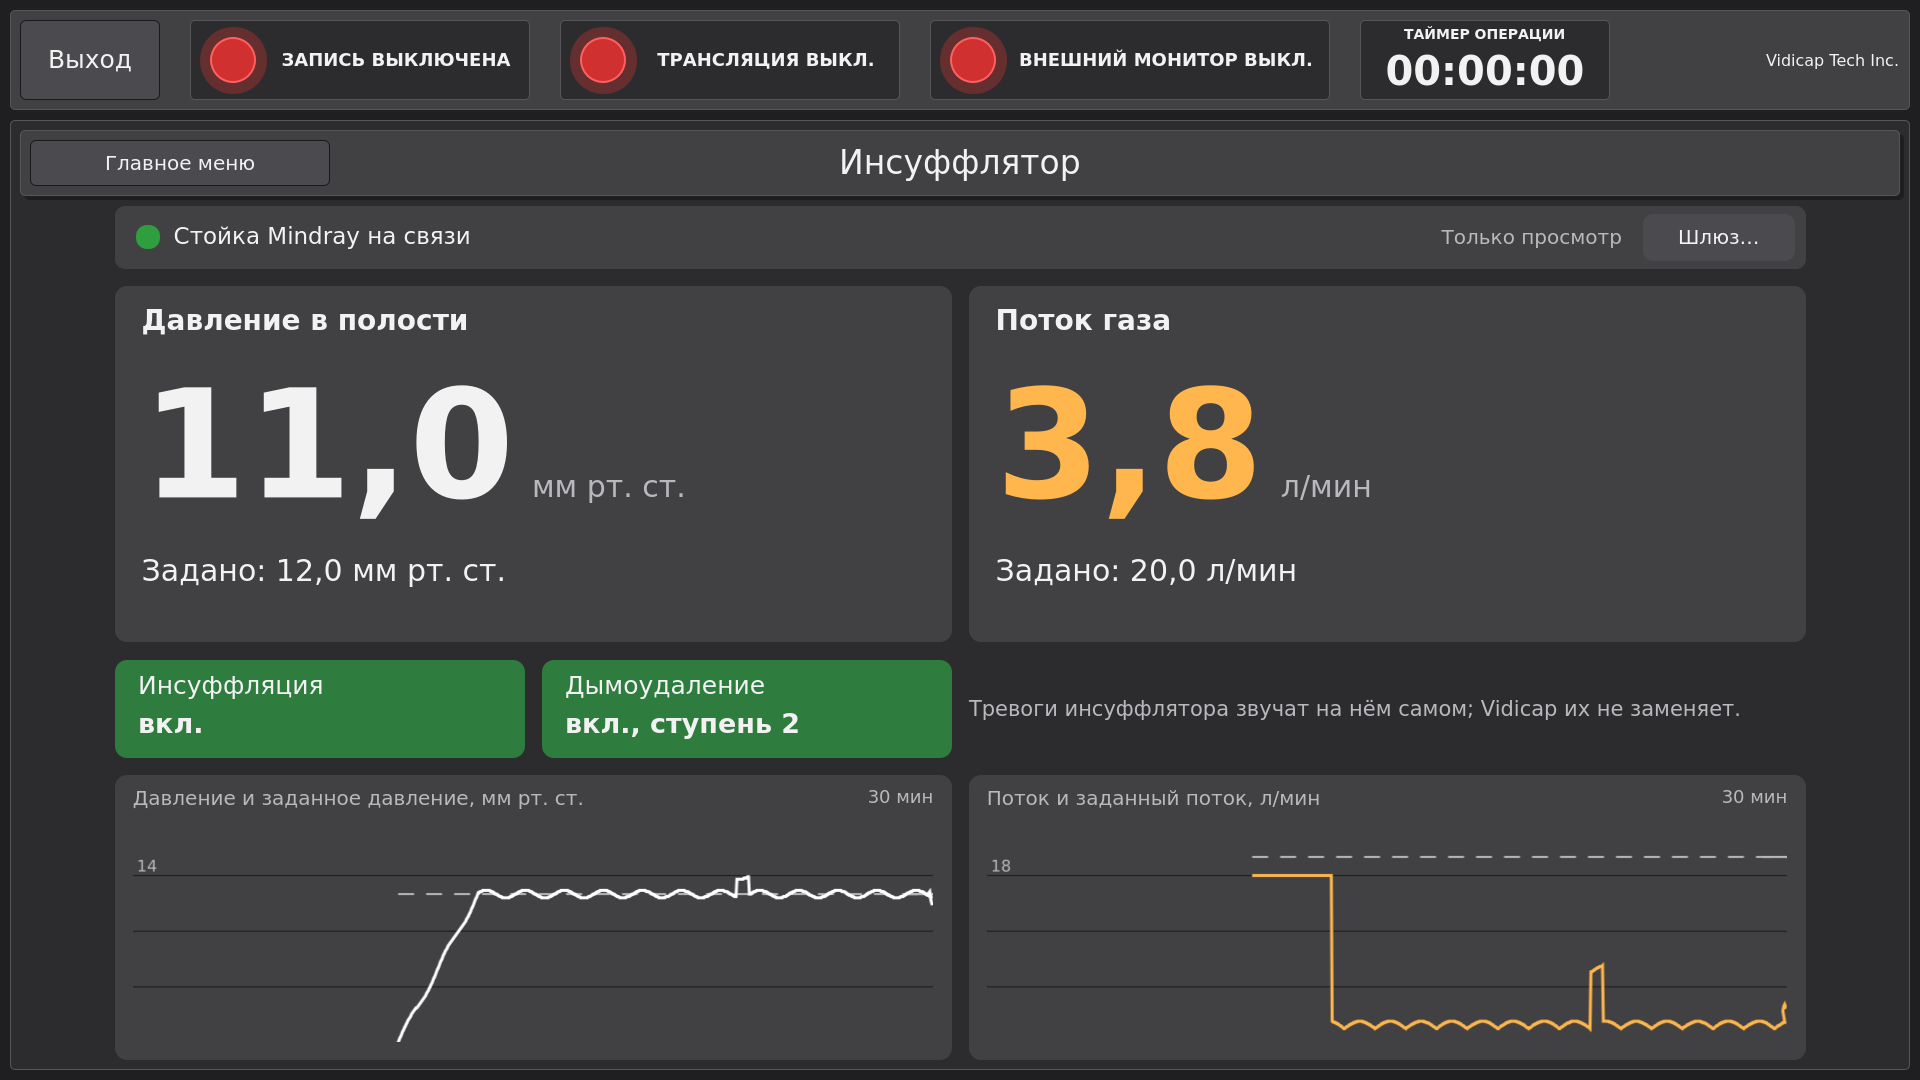Click the operation timer 00:00:00 display

point(1485,71)
